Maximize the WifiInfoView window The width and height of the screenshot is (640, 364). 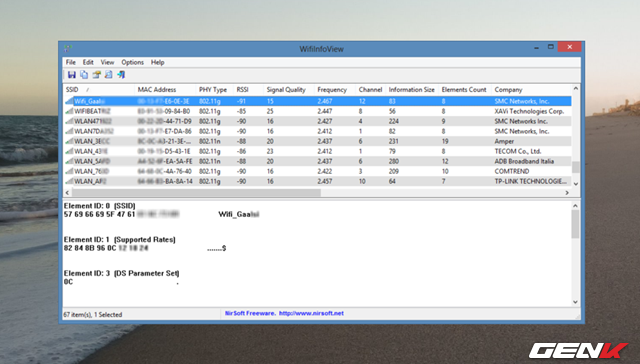tap(551, 47)
